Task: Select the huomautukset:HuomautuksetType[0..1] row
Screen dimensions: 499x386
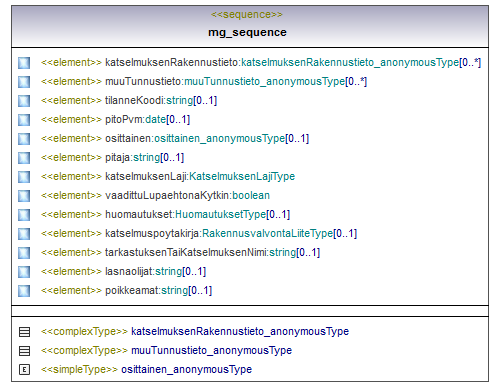Action: pyautogui.click(x=165, y=215)
